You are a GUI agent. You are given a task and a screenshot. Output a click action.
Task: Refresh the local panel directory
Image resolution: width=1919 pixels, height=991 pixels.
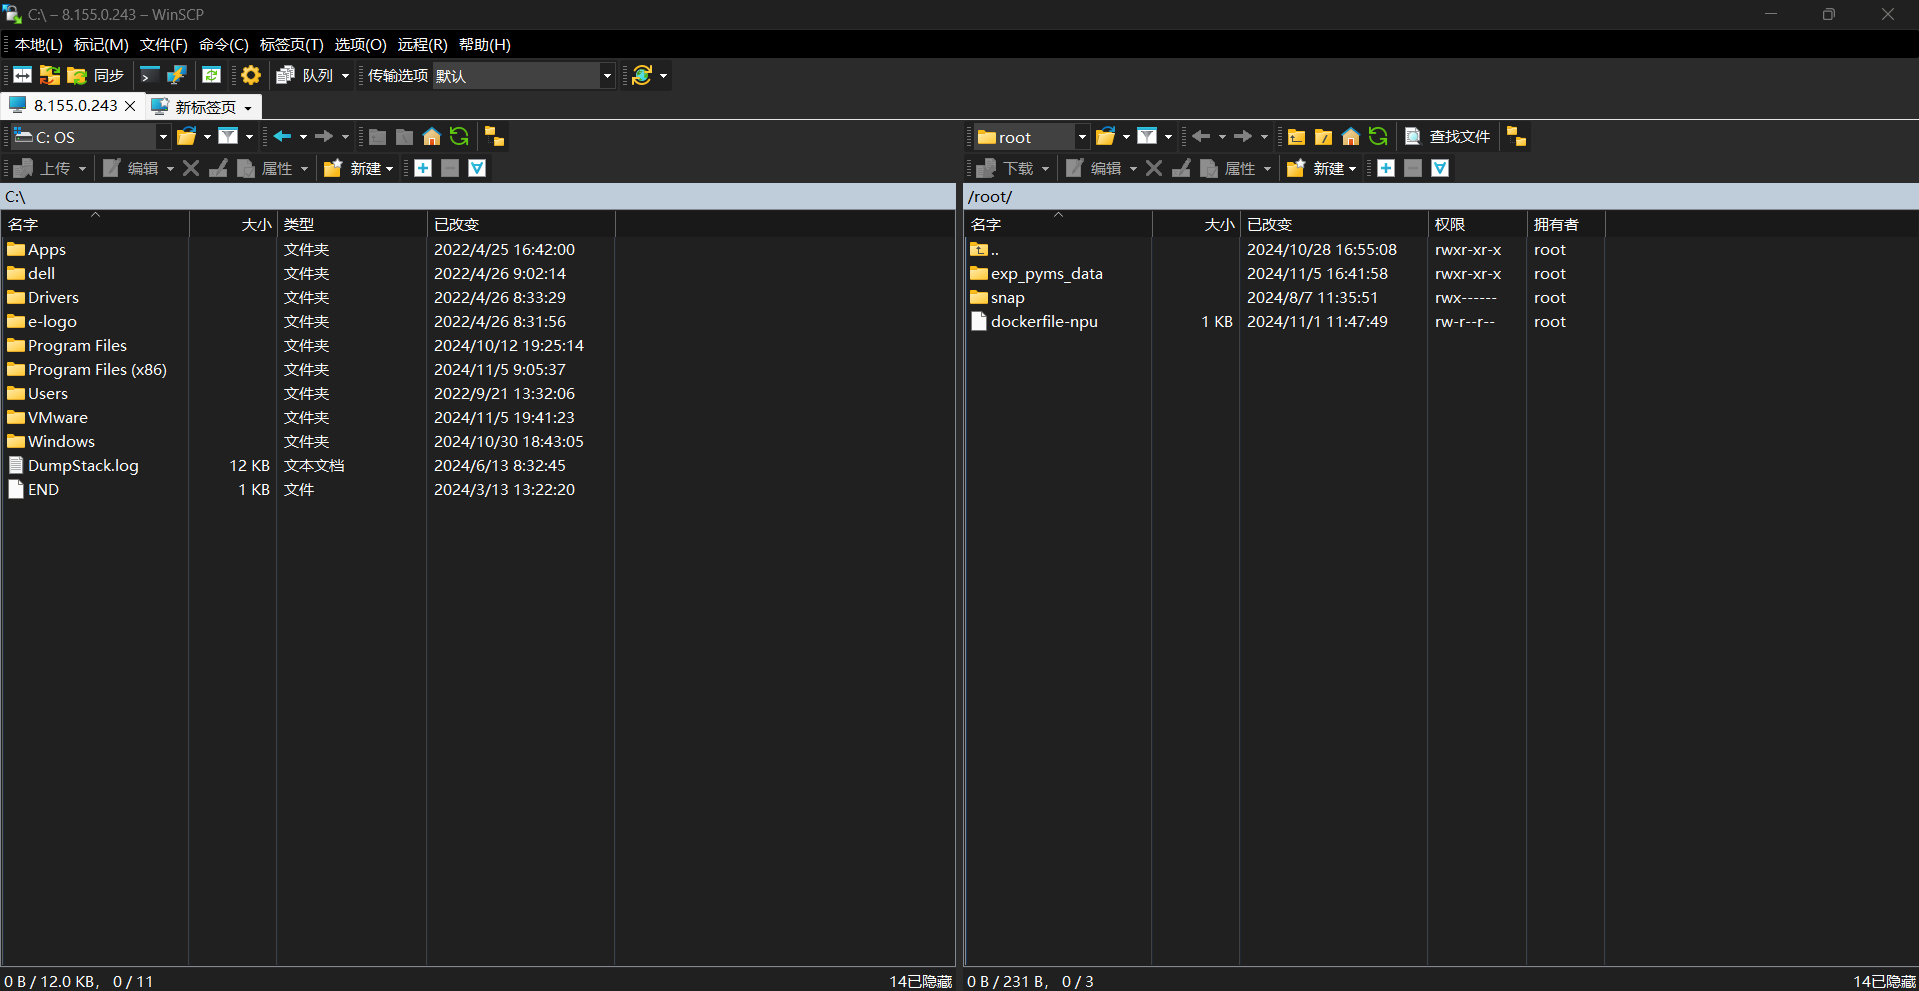pos(459,137)
